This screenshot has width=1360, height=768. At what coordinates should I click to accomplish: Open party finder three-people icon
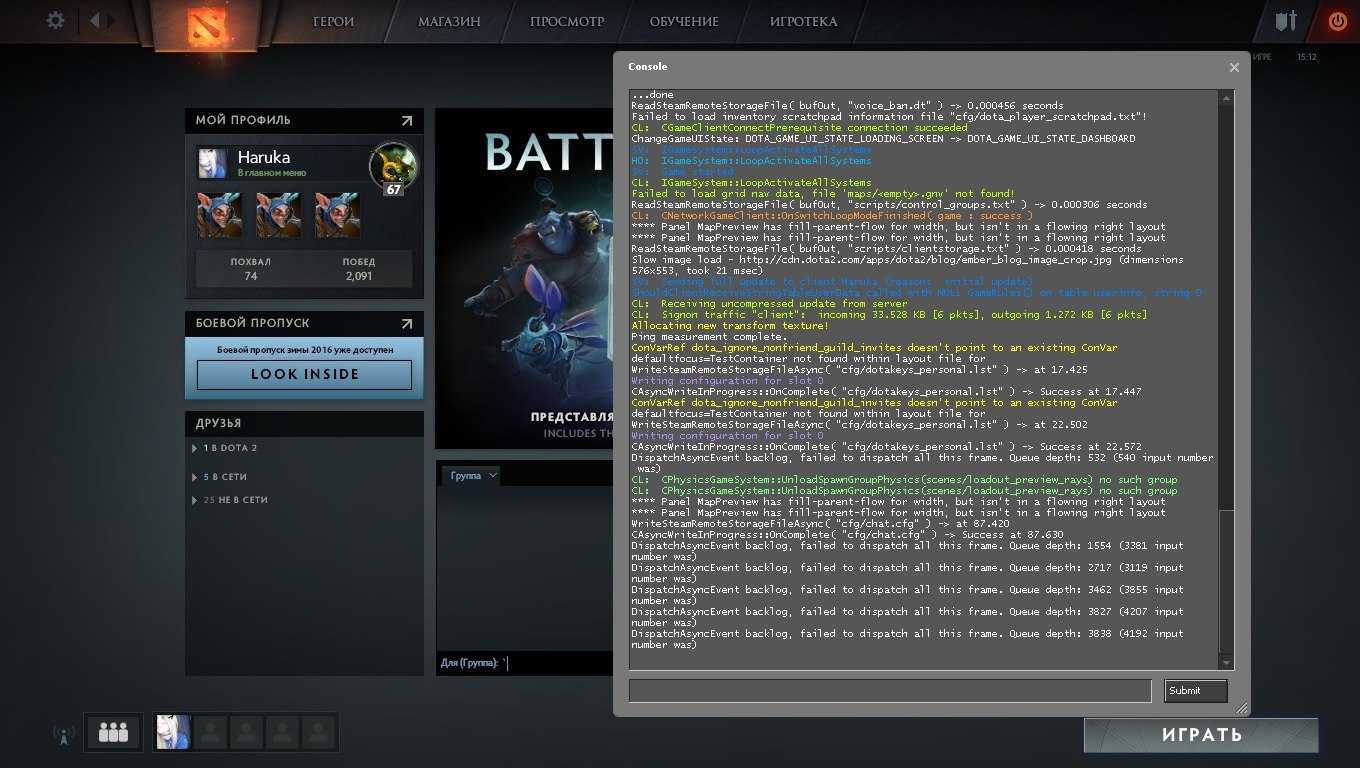tap(113, 733)
